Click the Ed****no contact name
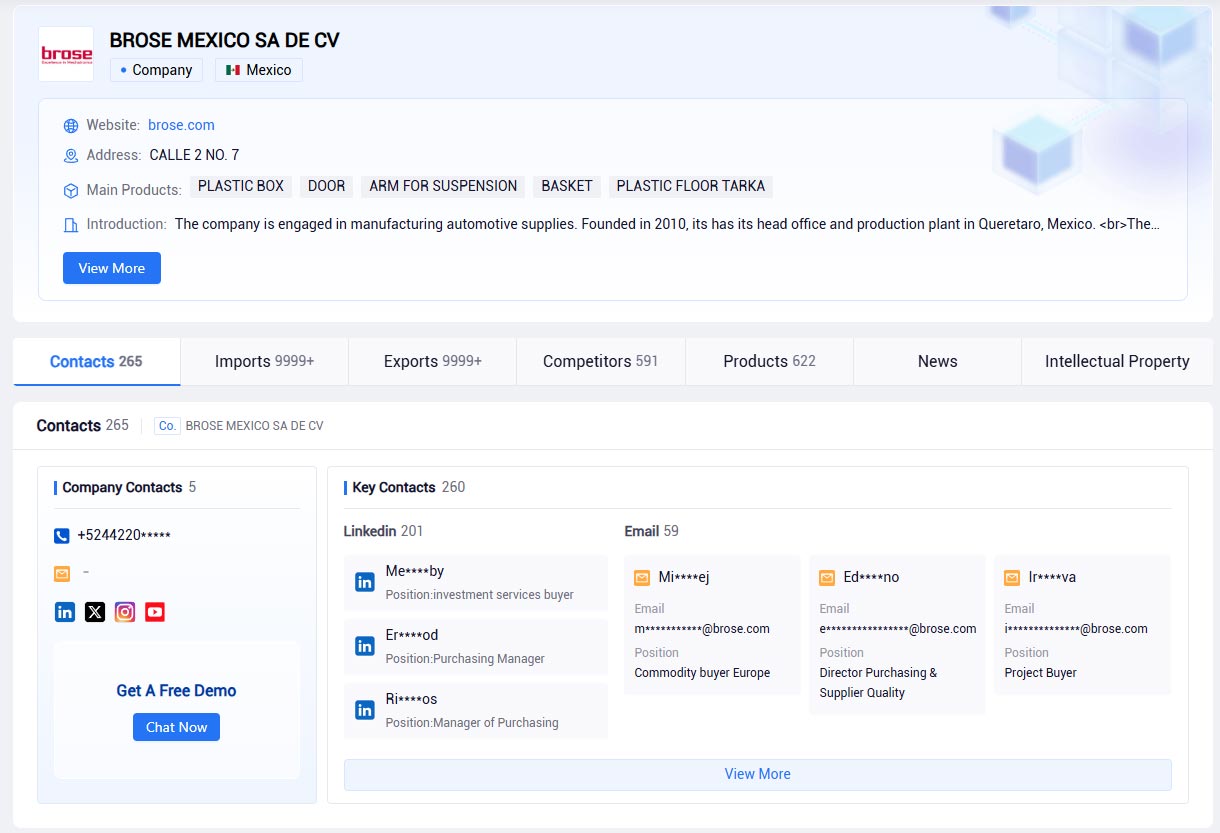The height and width of the screenshot is (833, 1220). [x=871, y=577]
